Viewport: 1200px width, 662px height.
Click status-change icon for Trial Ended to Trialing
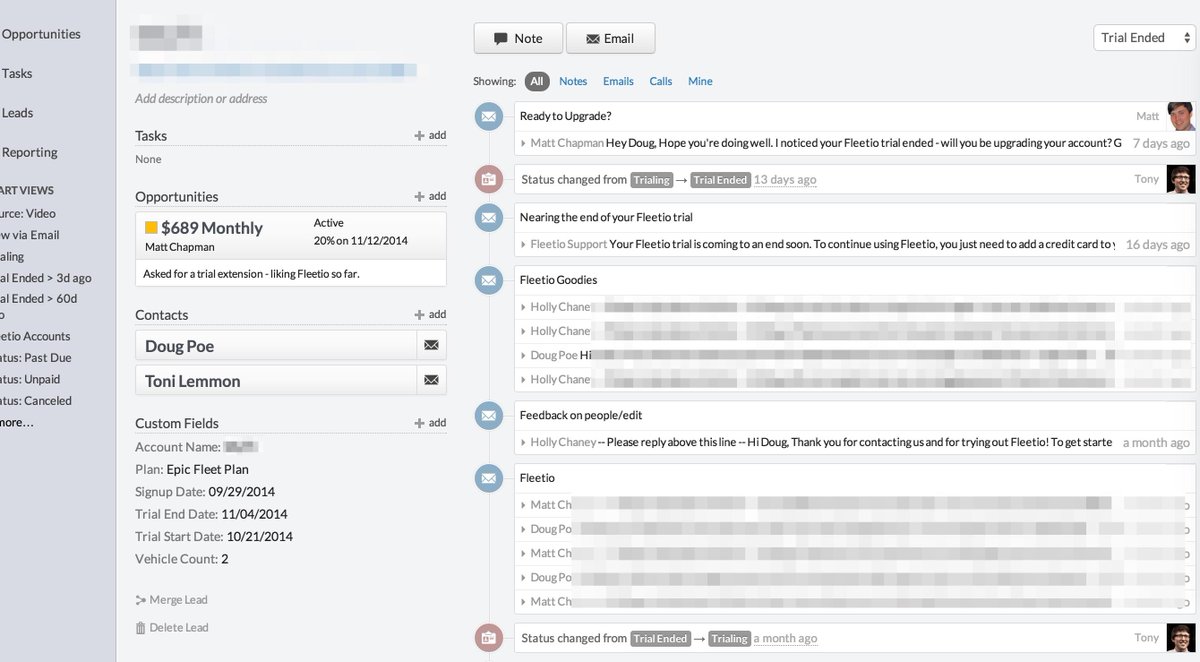488,638
